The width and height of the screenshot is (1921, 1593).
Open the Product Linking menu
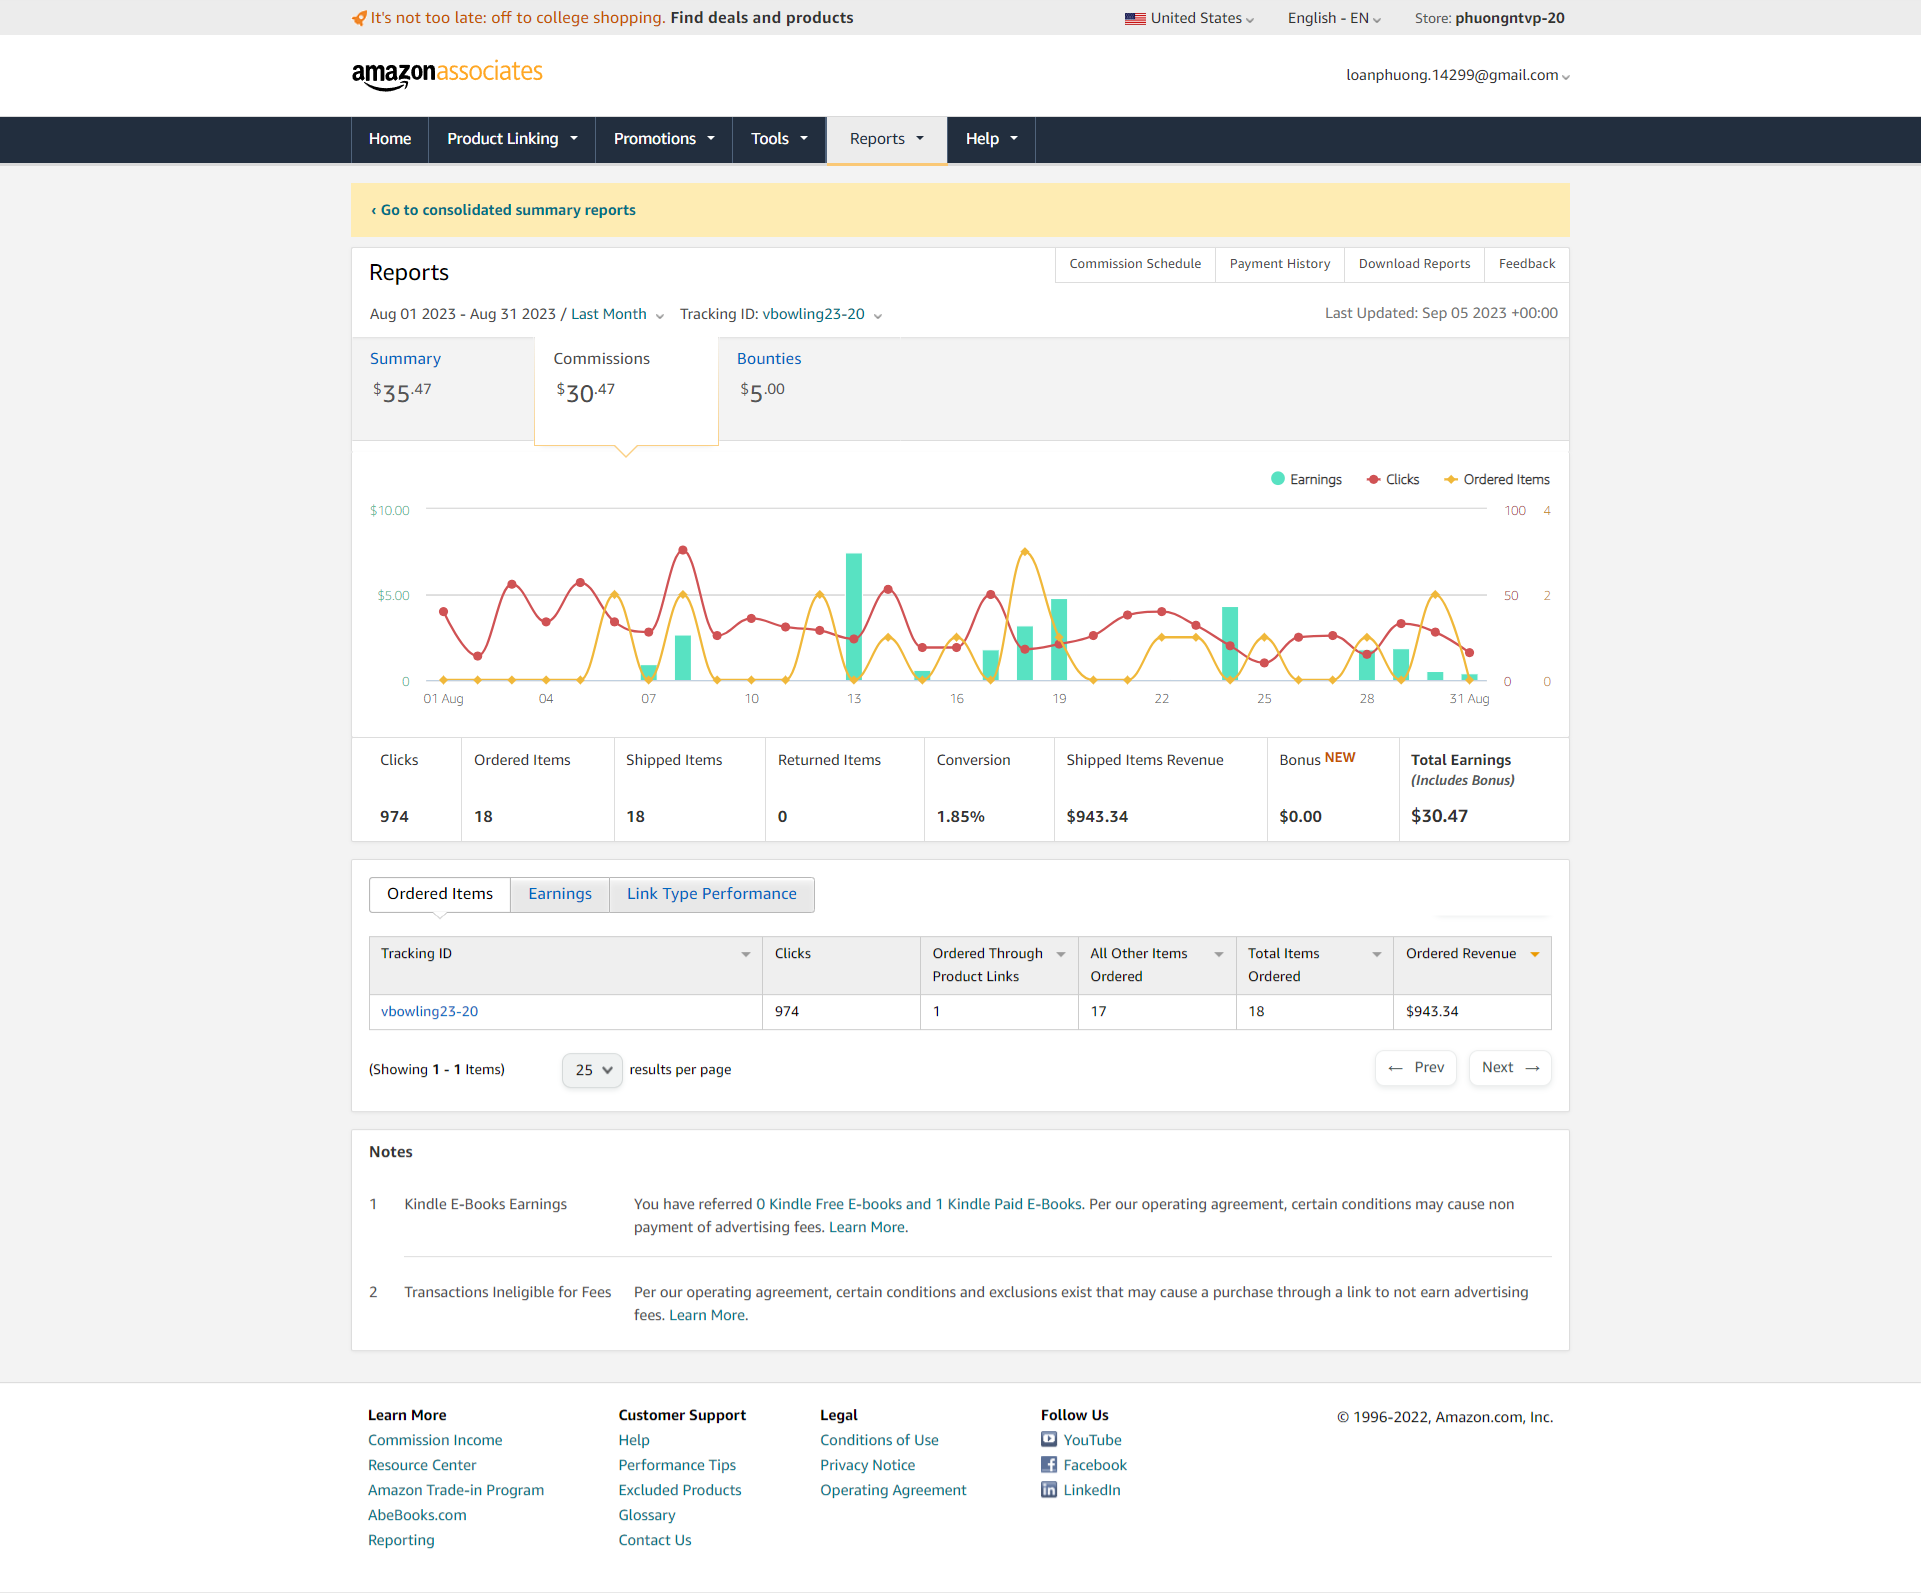click(x=512, y=139)
